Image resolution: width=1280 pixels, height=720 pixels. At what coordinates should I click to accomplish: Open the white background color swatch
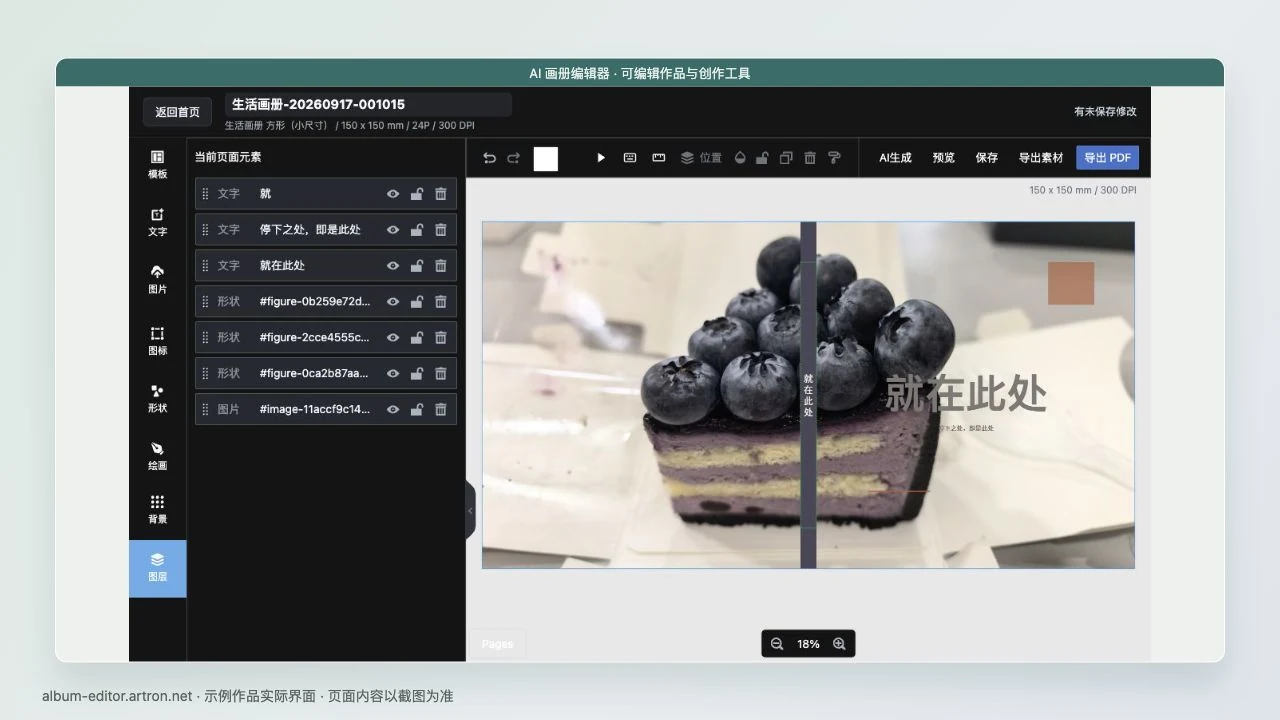pos(546,158)
